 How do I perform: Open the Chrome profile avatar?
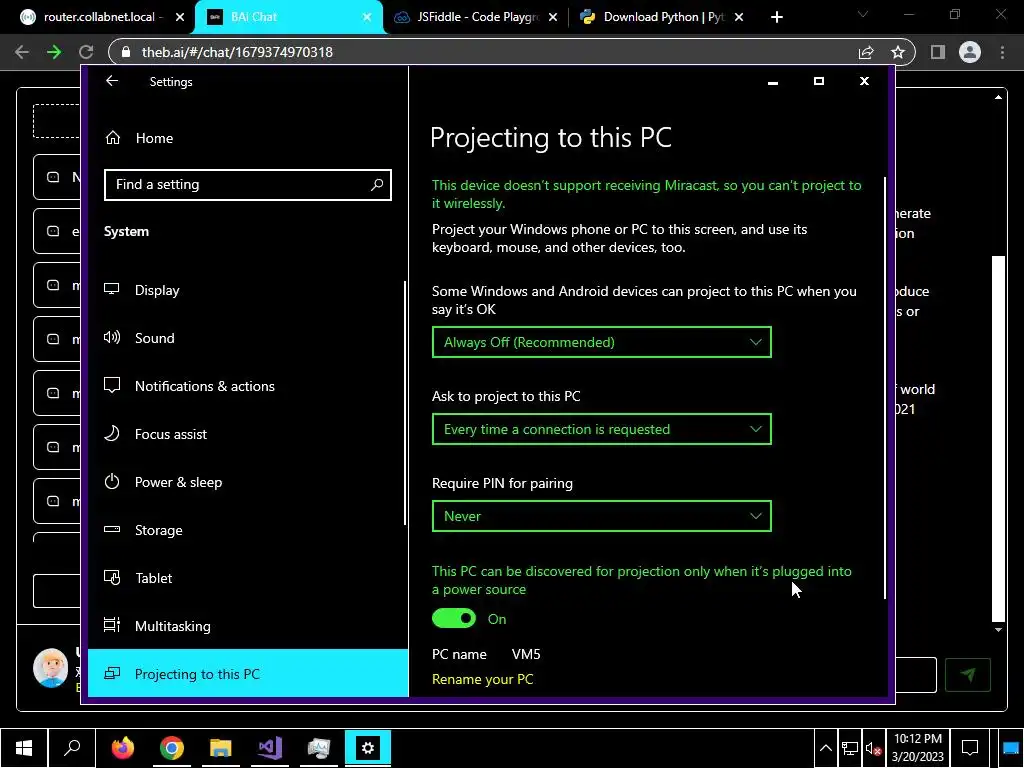coord(970,52)
